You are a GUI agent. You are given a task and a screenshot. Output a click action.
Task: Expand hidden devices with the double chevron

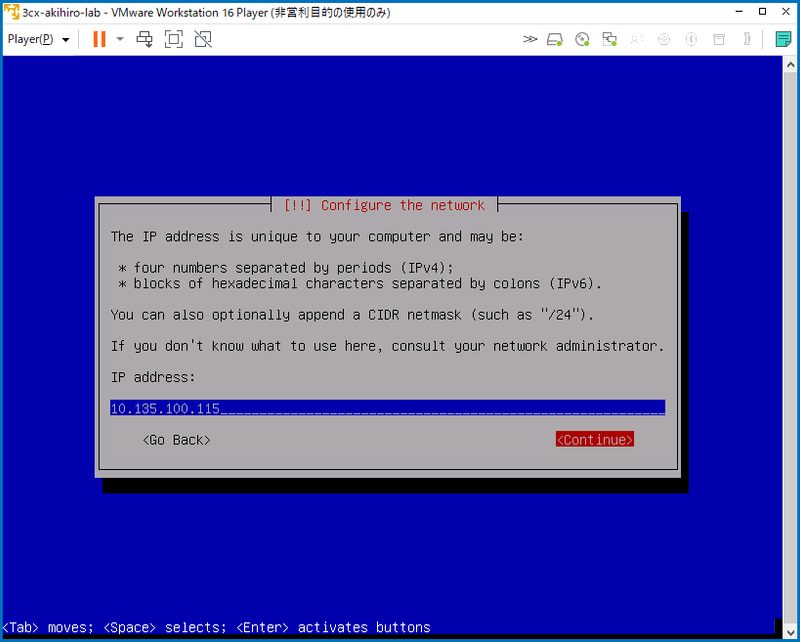(530, 39)
